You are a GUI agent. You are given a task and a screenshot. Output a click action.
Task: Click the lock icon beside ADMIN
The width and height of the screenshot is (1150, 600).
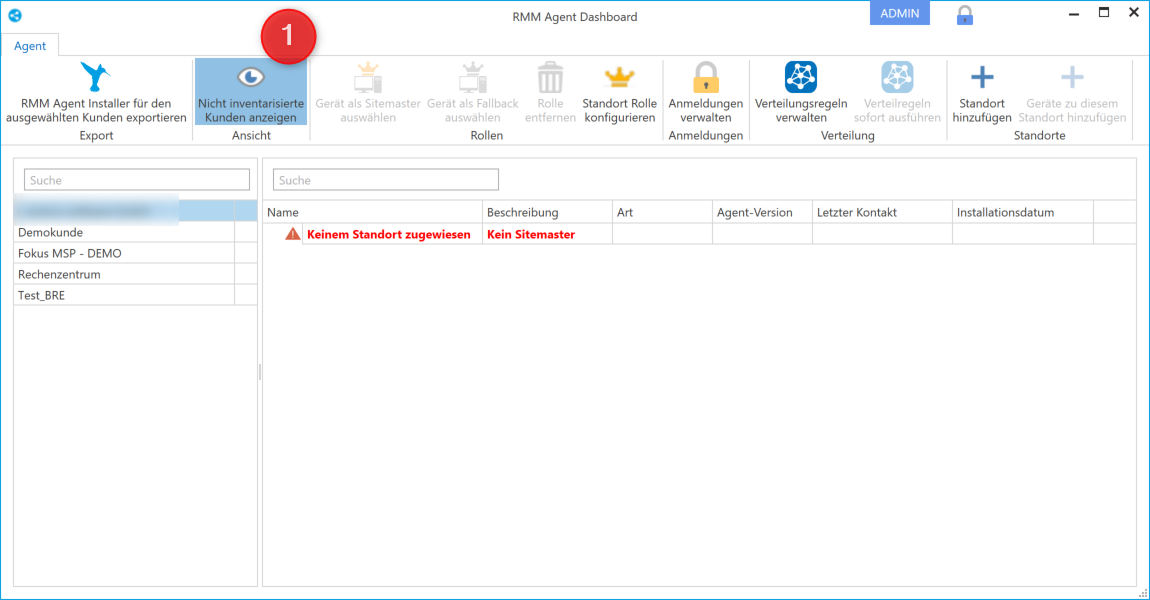pos(964,15)
